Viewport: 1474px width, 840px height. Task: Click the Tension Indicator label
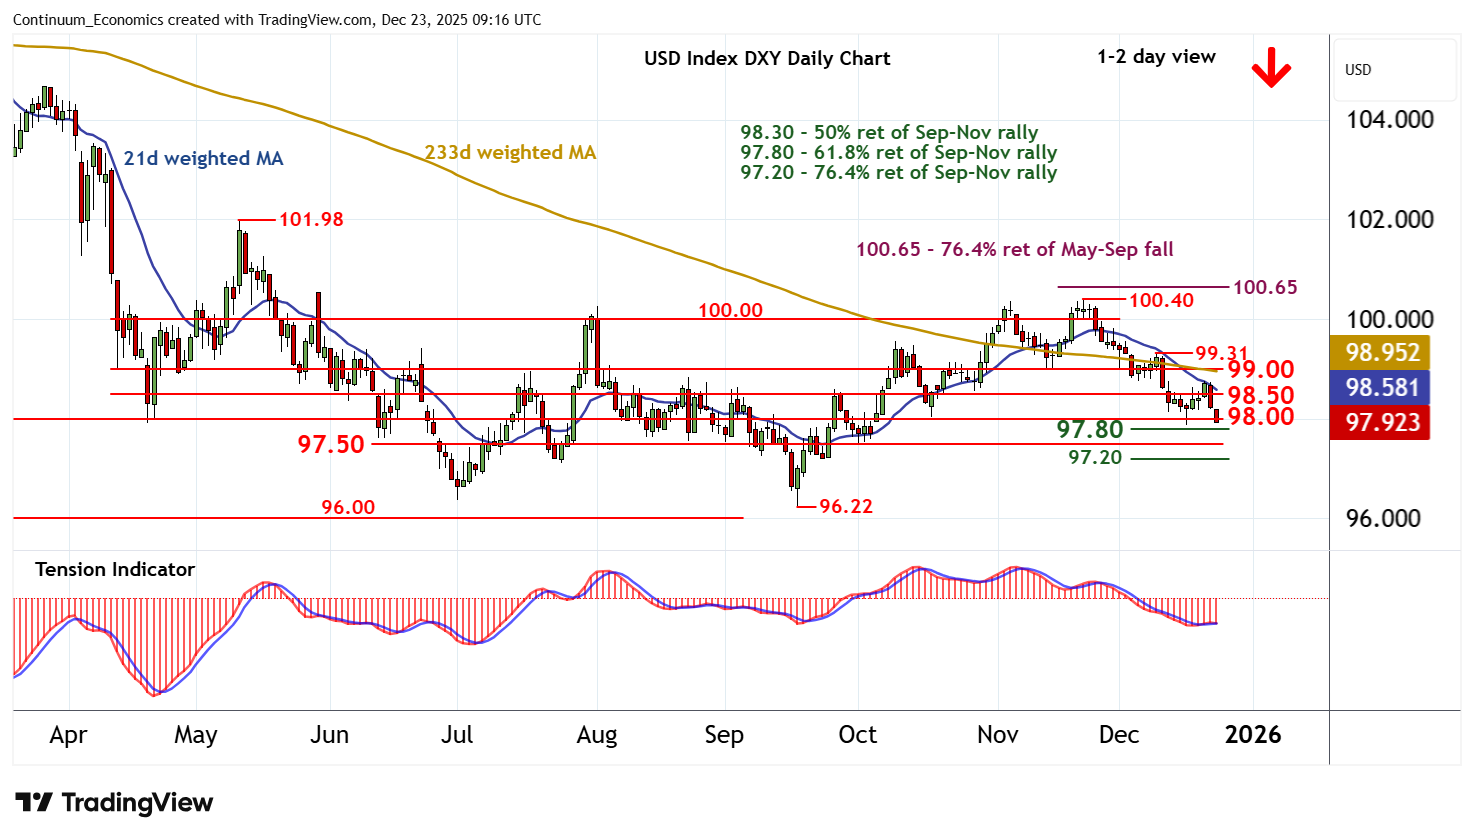click(x=115, y=570)
